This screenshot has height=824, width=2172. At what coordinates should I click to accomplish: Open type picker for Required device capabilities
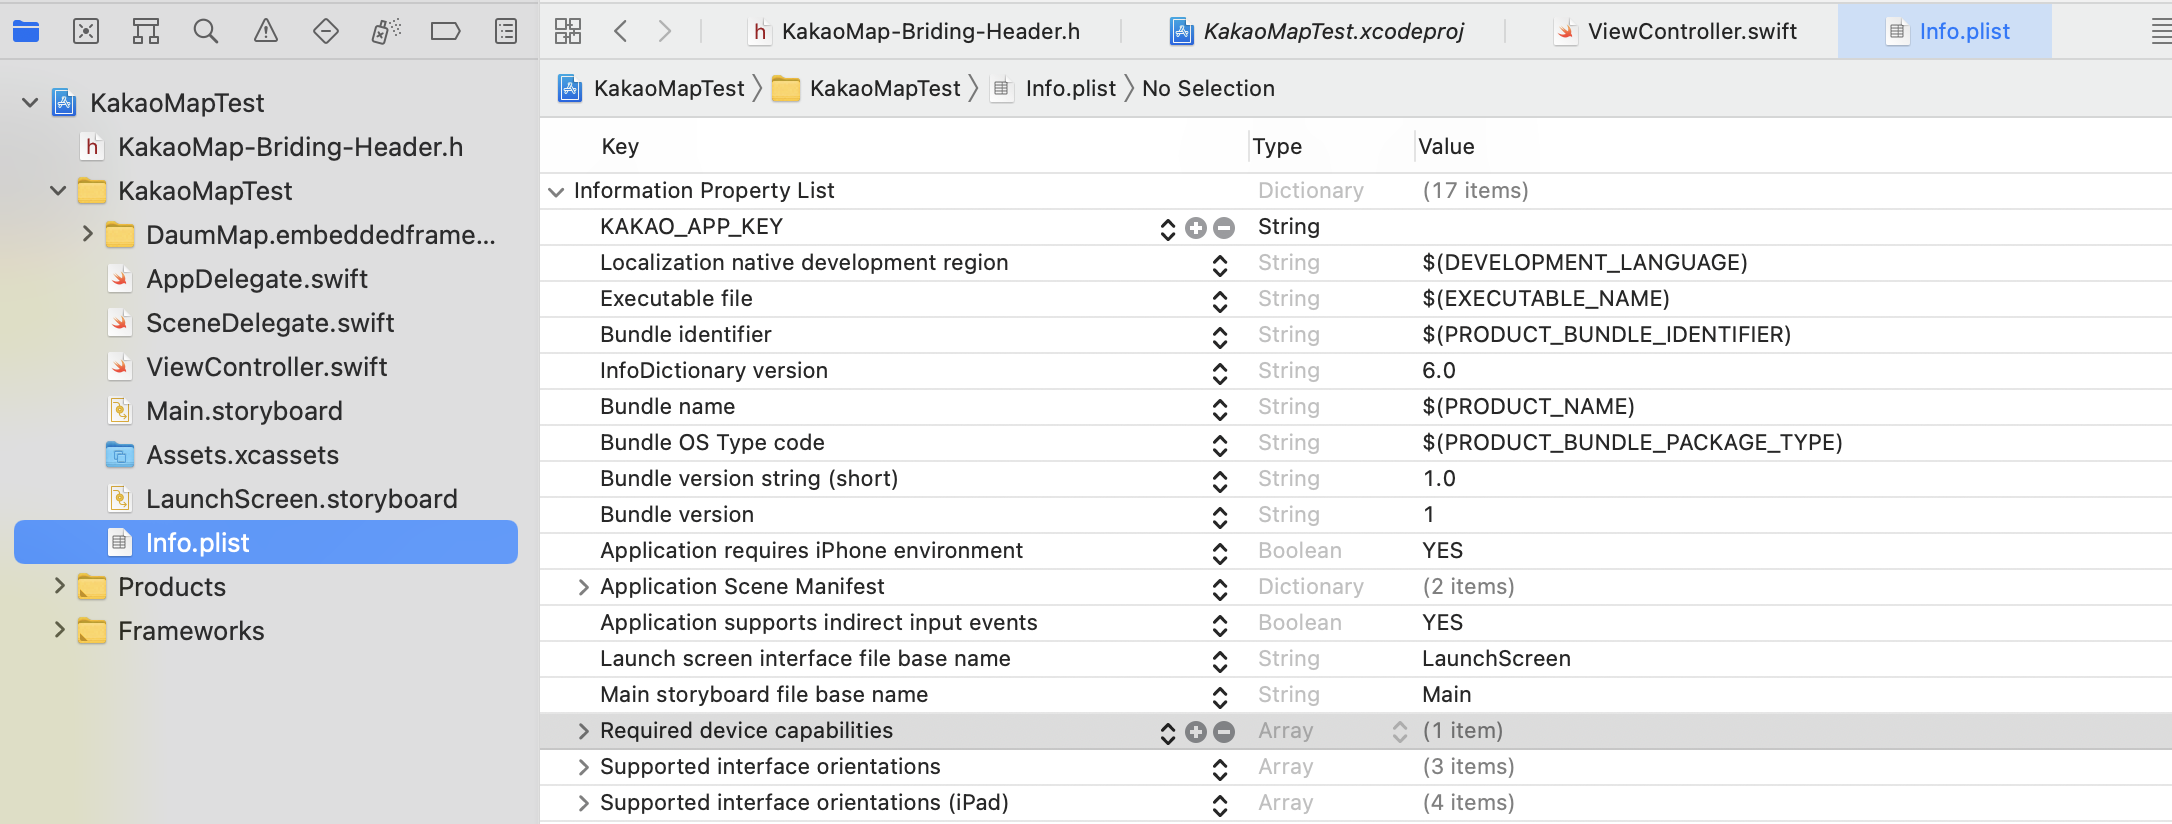1400,732
